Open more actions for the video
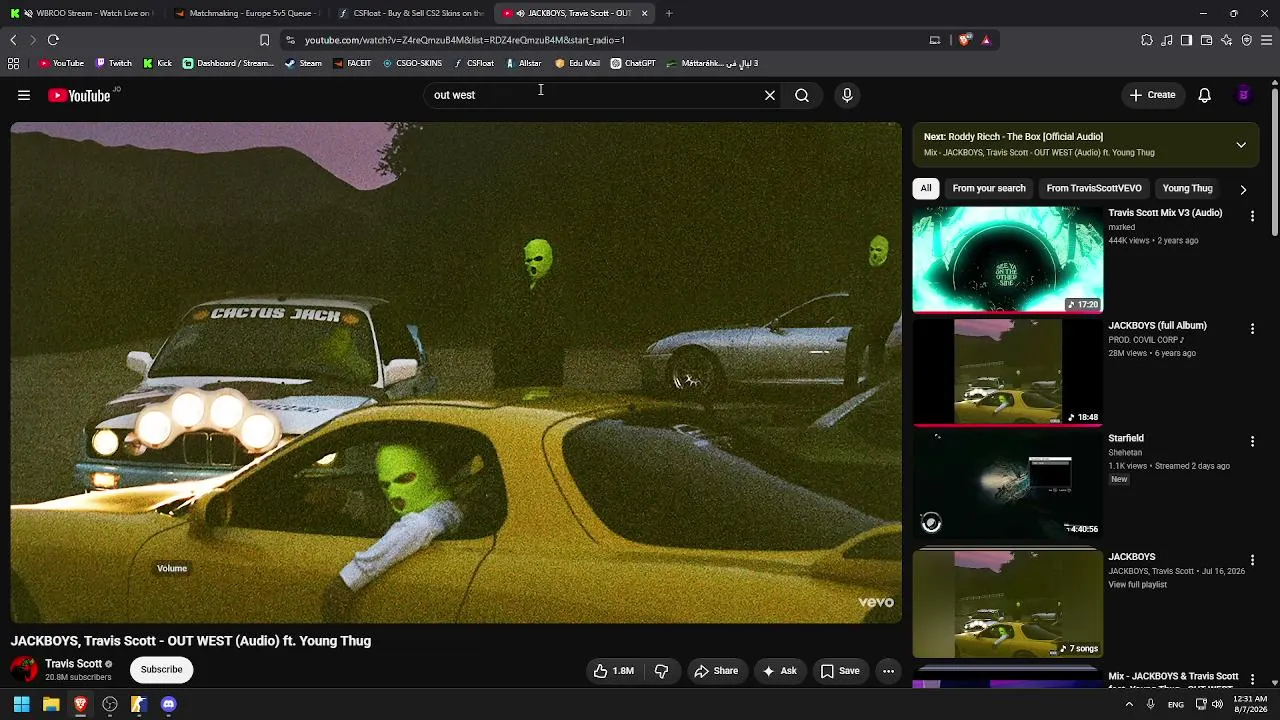The width and height of the screenshot is (1280, 720). (888, 671)
